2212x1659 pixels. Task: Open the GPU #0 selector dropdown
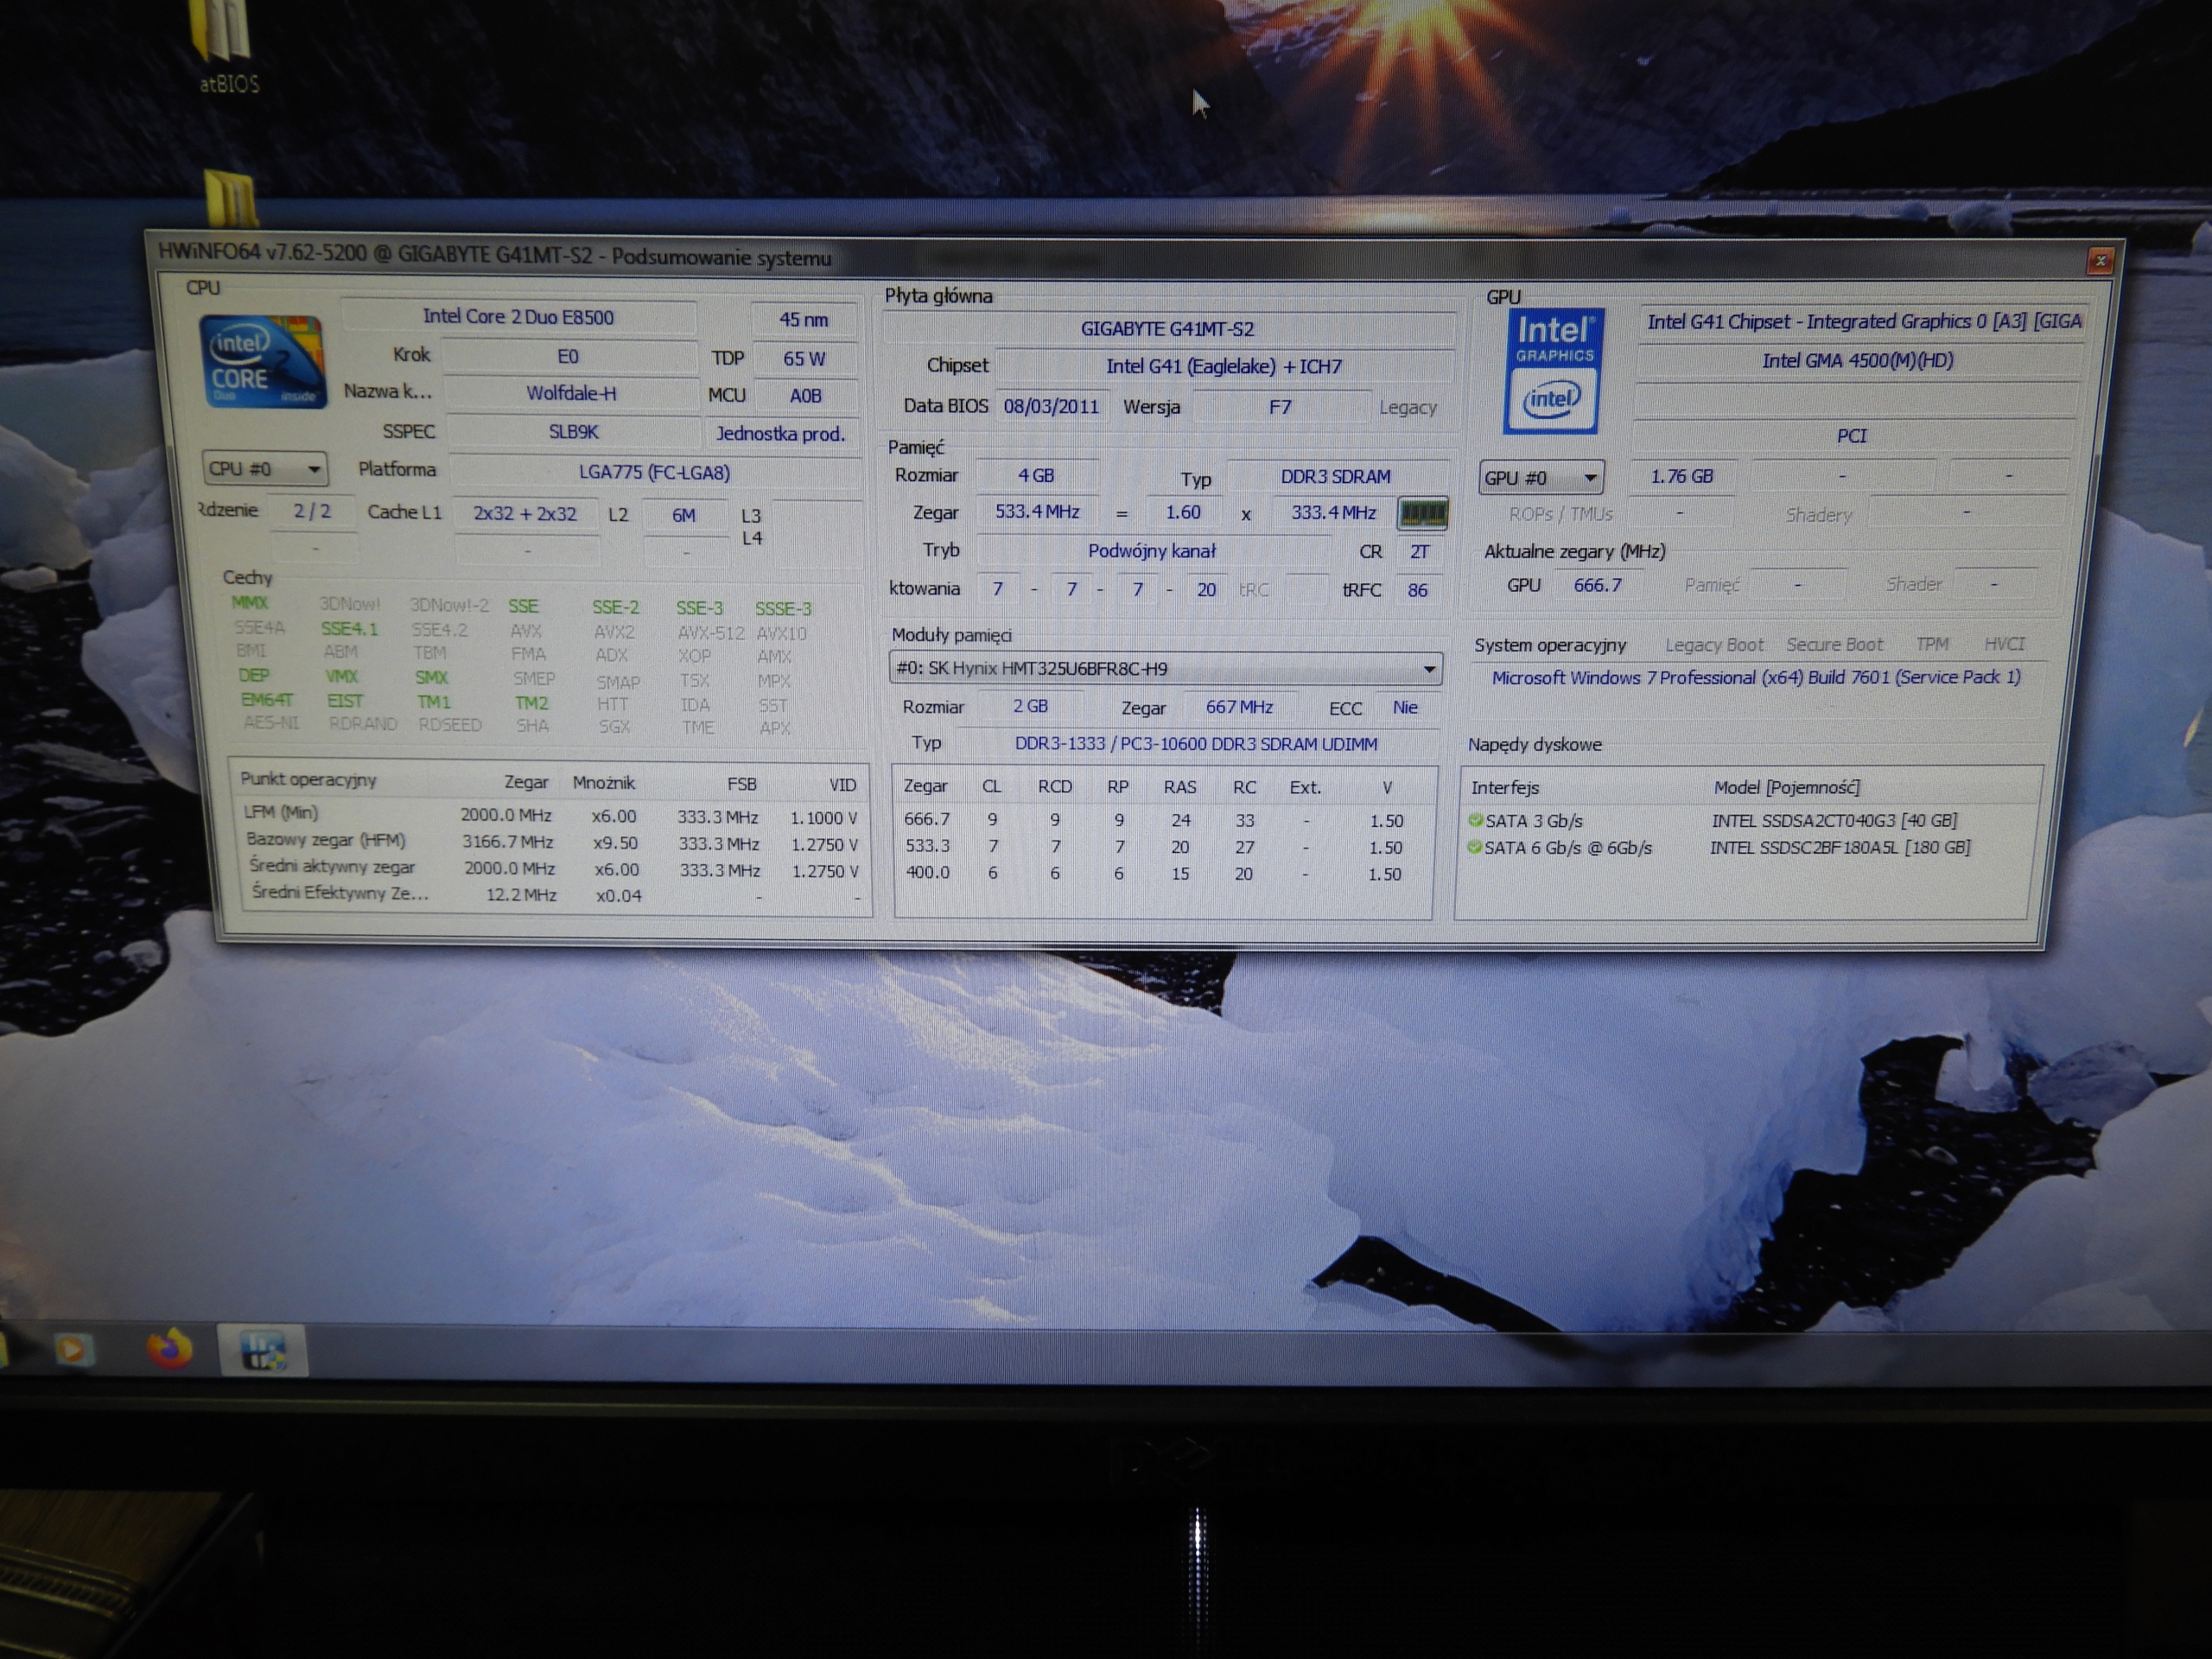[x=1540, y=477]
